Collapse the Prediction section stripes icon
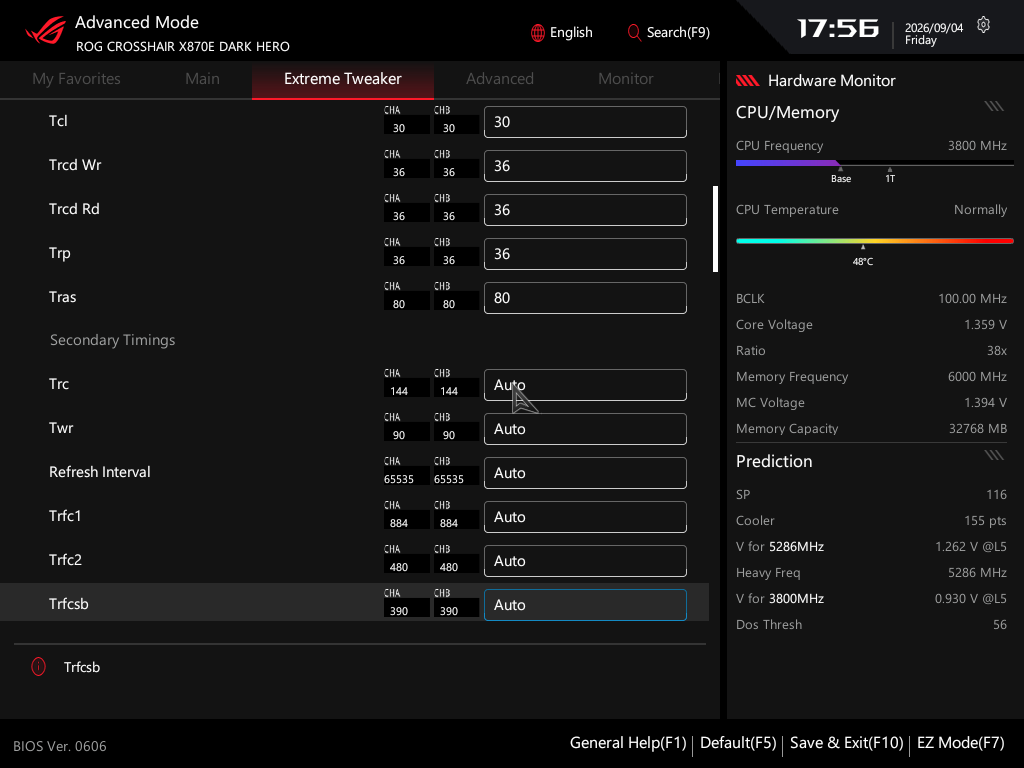Screen dimensions: 1024x768 994,455
